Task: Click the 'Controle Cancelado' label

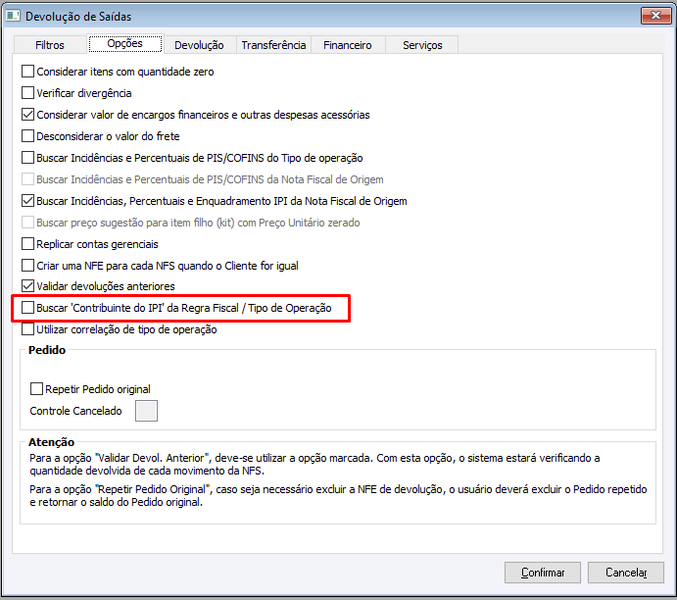Action: coord(76,411)
